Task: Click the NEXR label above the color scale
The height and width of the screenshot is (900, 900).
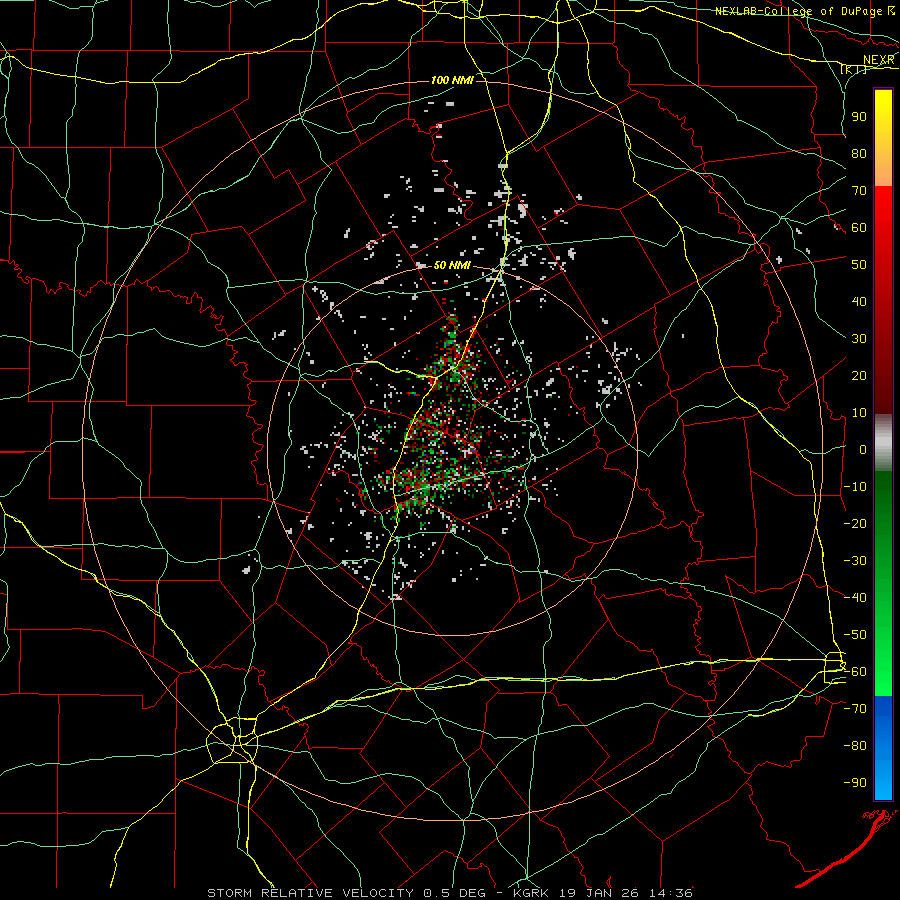Action: click(x=879, y=60)
